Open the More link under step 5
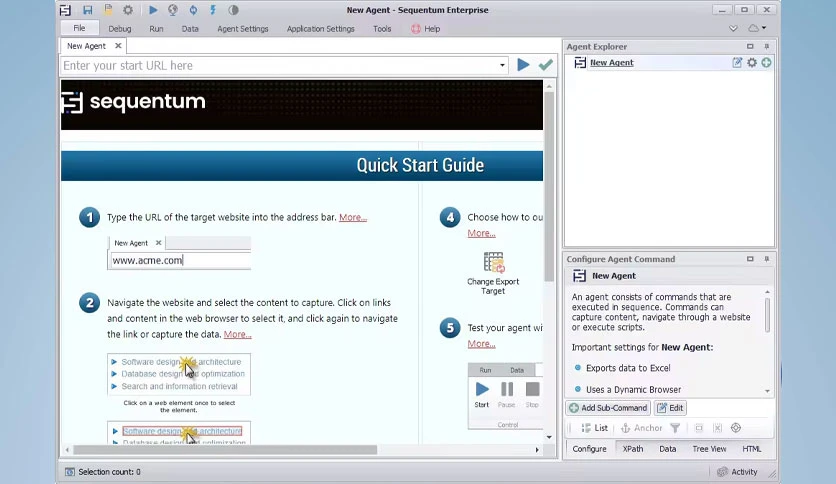 pyautogui.click(x=481, y=344)
